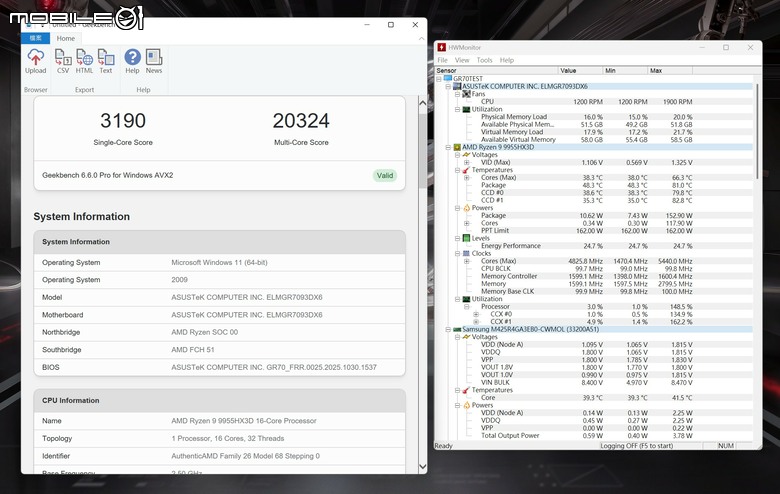
Task: Click the Samsung memory module icon
Action: (x=457, y=329)
